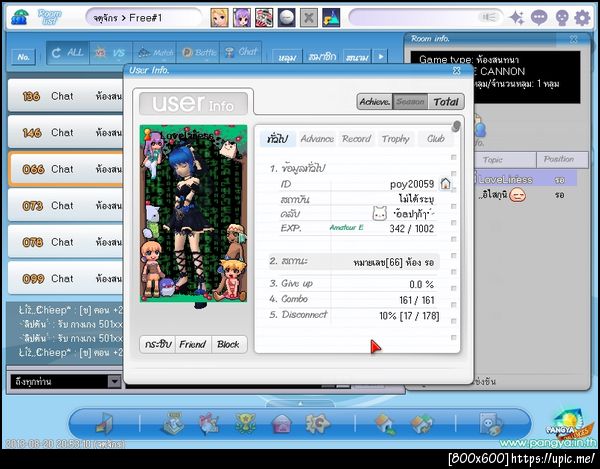The height and width of the screenshot is (469, 600).
Task: Filter room list by Battle tab
Action: tap(198, 53)
